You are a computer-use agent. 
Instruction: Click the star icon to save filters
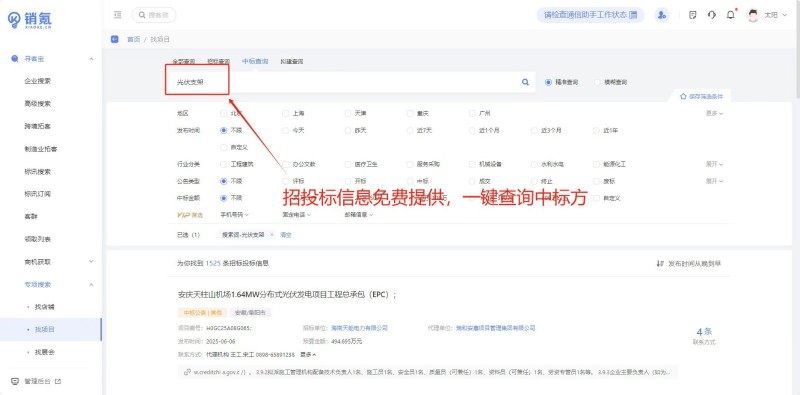[683, 96]
